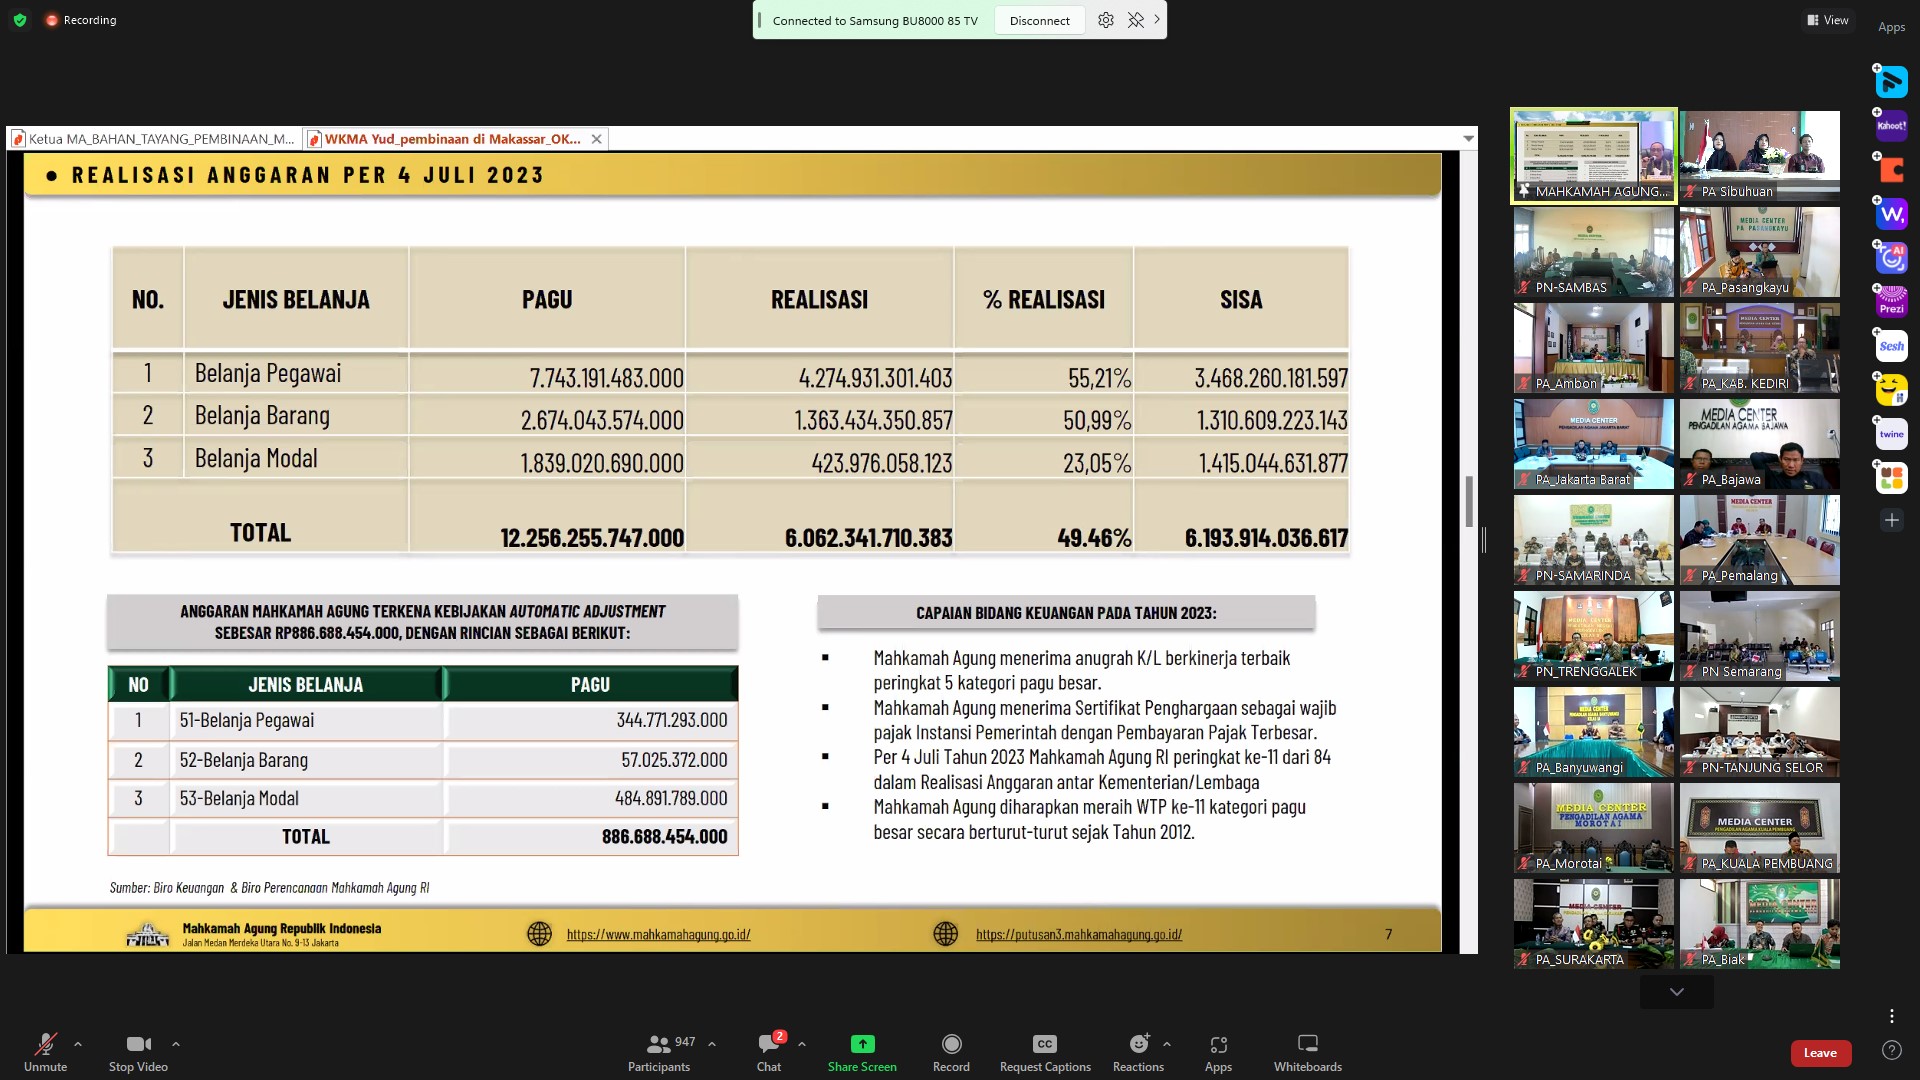Click the shared document vertical scrollbar
Image resolution: width=1920 pixels, height=1080 pixels.
coord(1469,502)
